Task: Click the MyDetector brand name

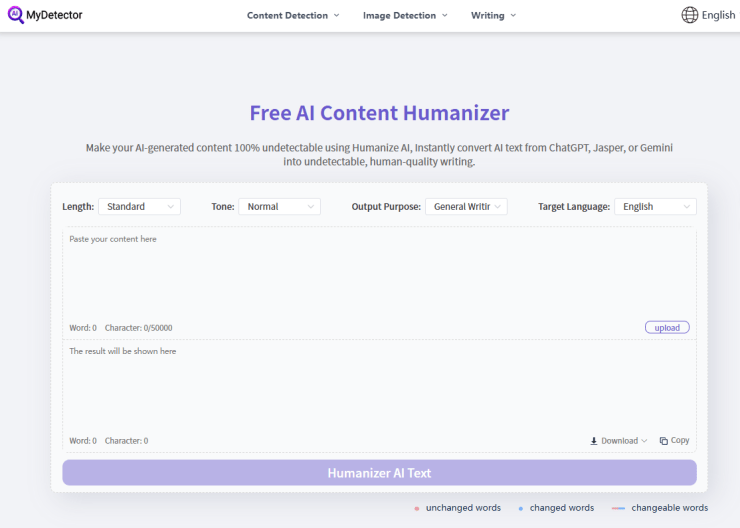Action: (x=54, y=16)
